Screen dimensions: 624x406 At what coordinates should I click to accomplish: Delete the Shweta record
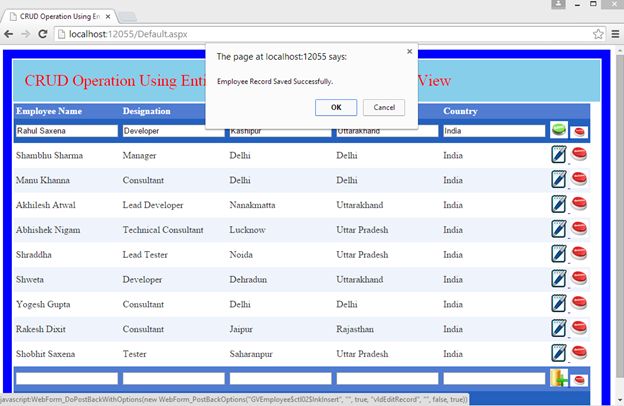579,278
